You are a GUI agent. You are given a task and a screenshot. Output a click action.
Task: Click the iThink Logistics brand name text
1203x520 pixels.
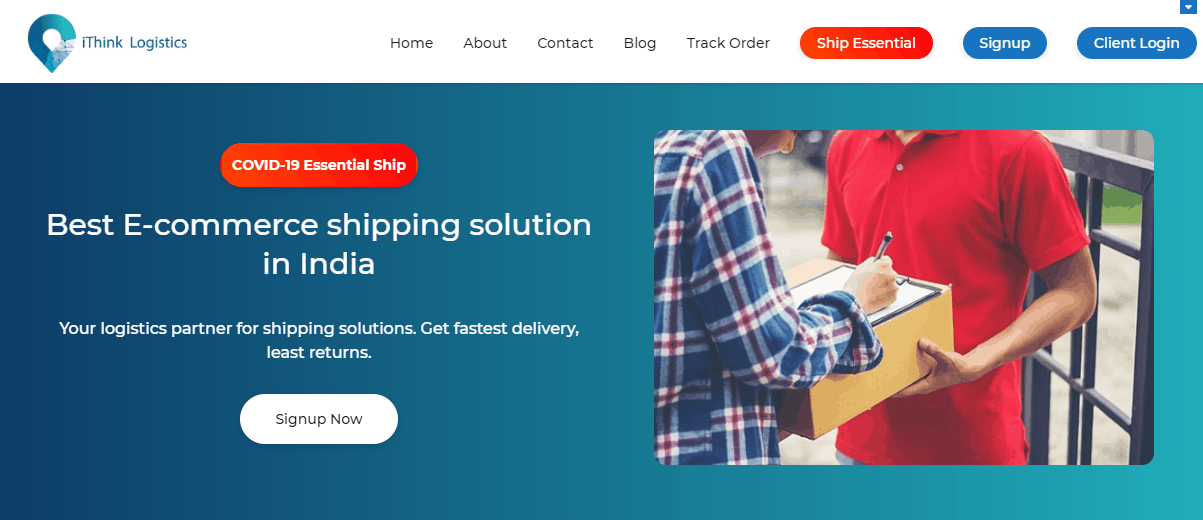pos(134,43)
